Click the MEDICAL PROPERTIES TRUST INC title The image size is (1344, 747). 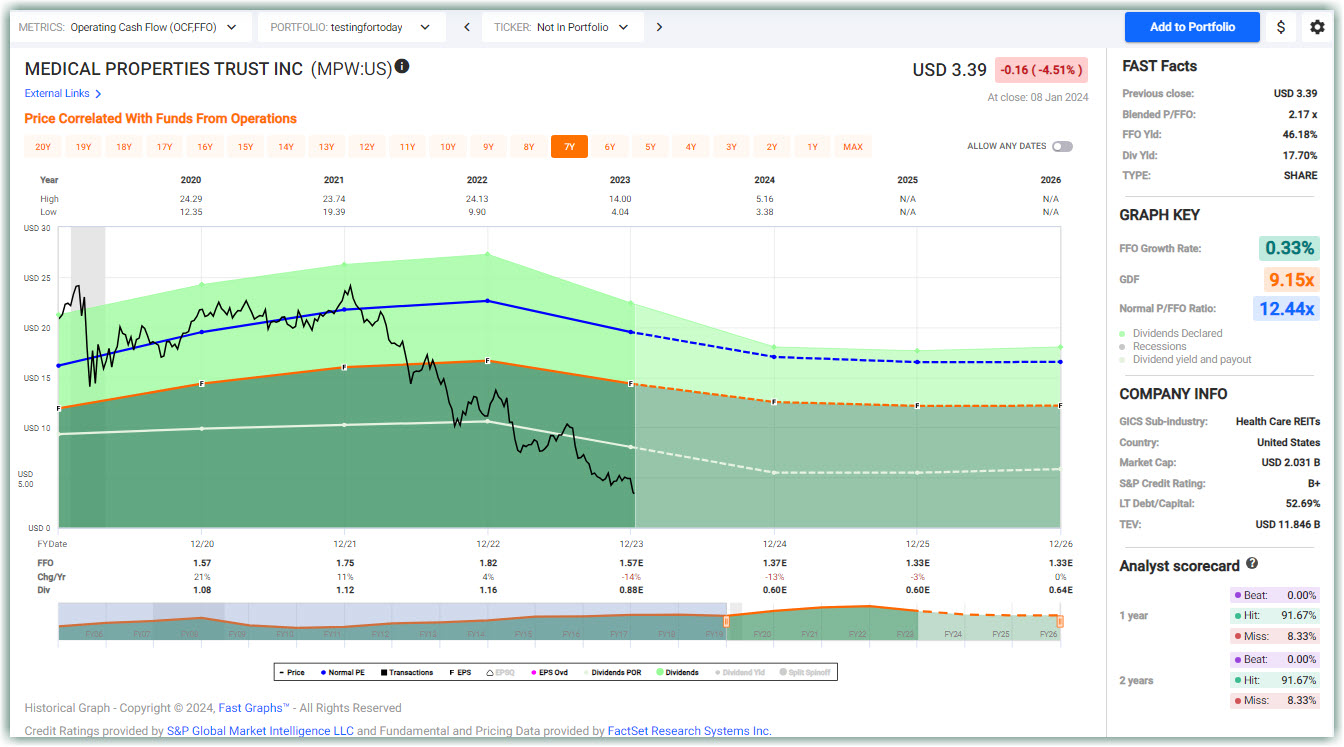click(165, 69)
